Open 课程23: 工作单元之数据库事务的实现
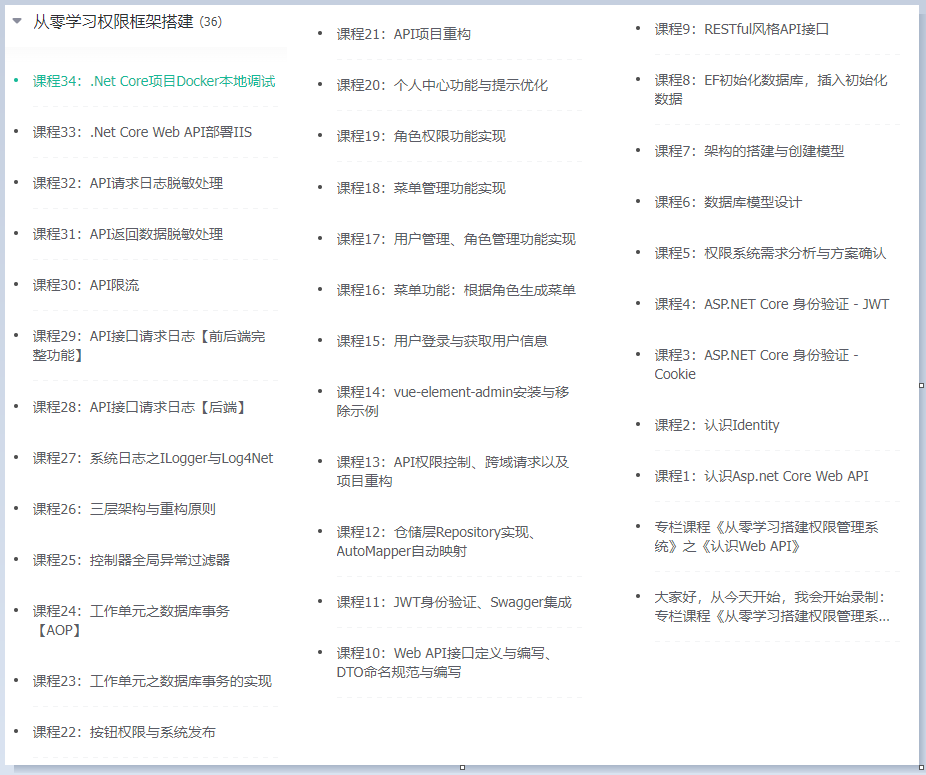This screenshot has height=775, width=926. 152,681
